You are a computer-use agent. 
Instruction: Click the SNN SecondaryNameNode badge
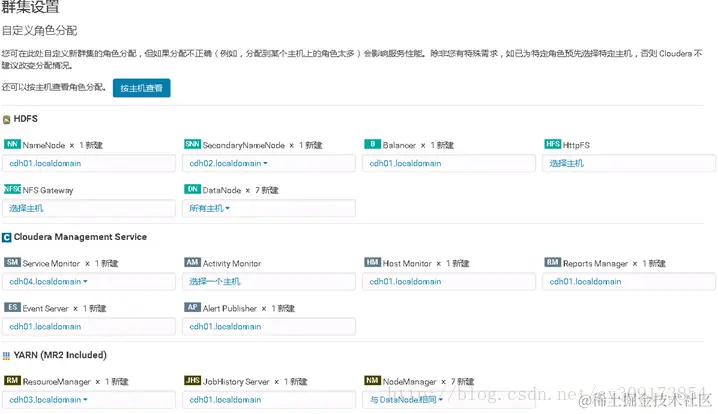point(192,144)
